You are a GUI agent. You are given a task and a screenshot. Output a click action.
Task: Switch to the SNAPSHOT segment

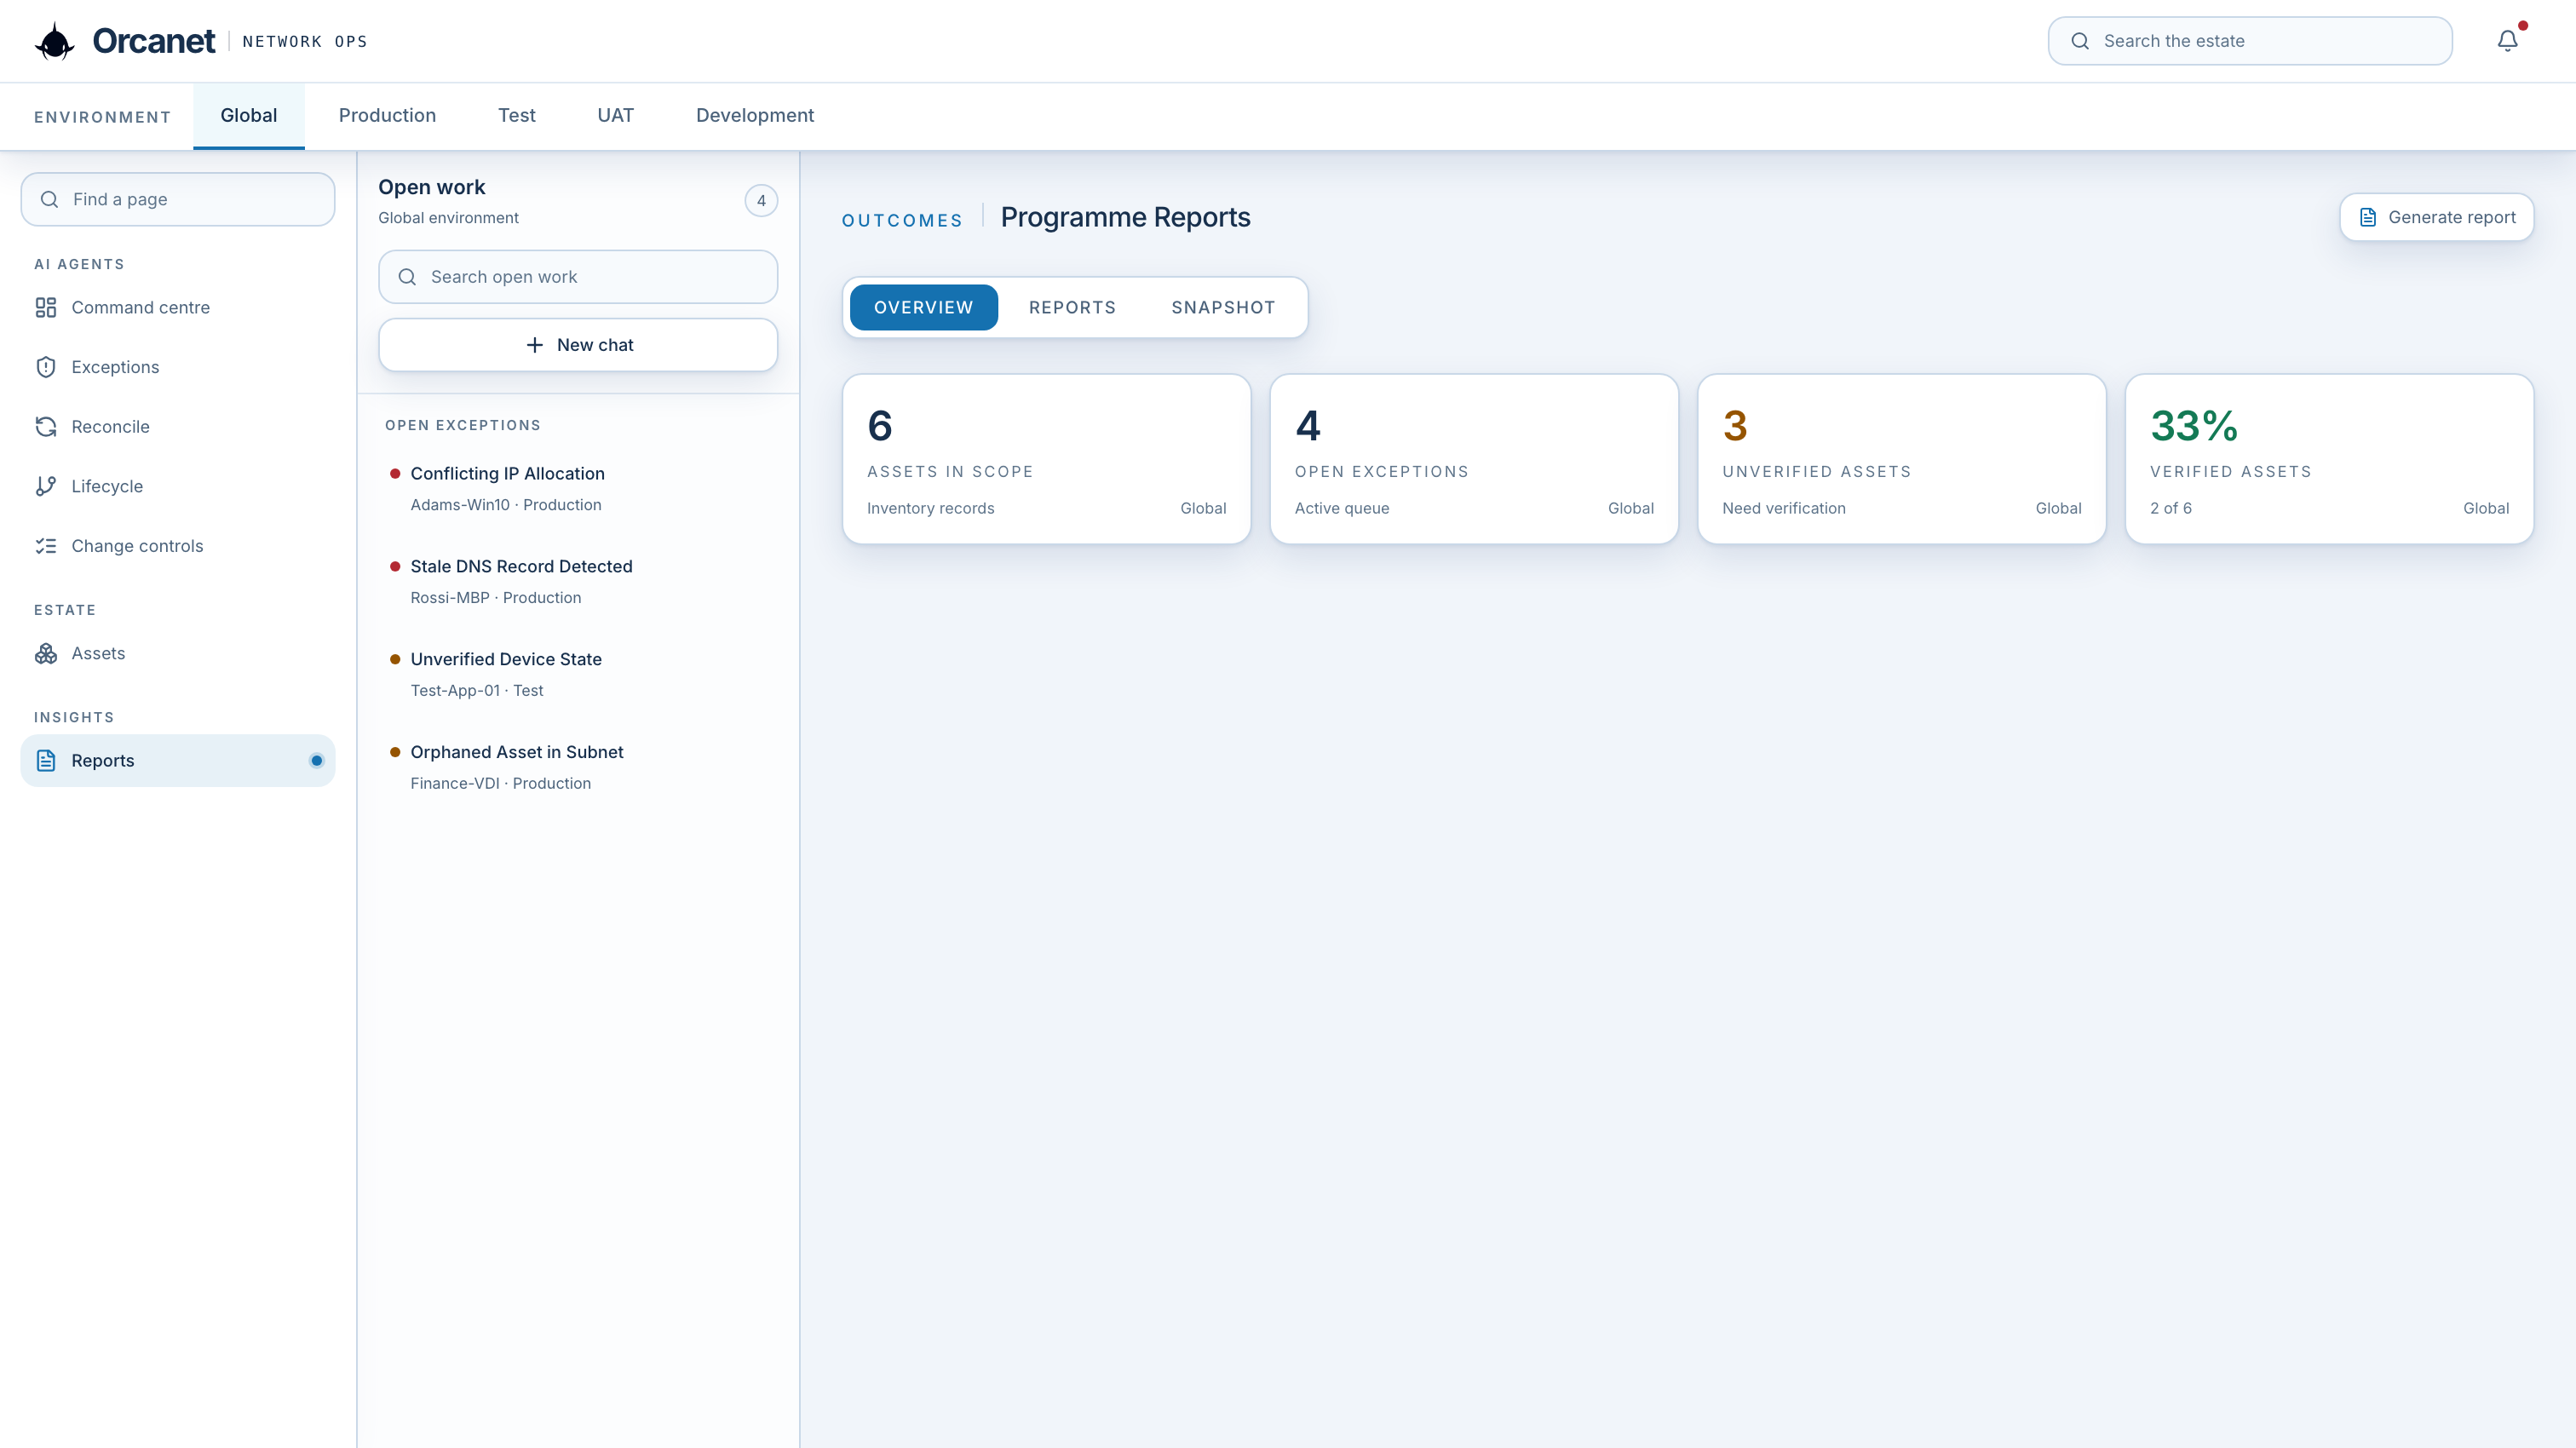1223,307
